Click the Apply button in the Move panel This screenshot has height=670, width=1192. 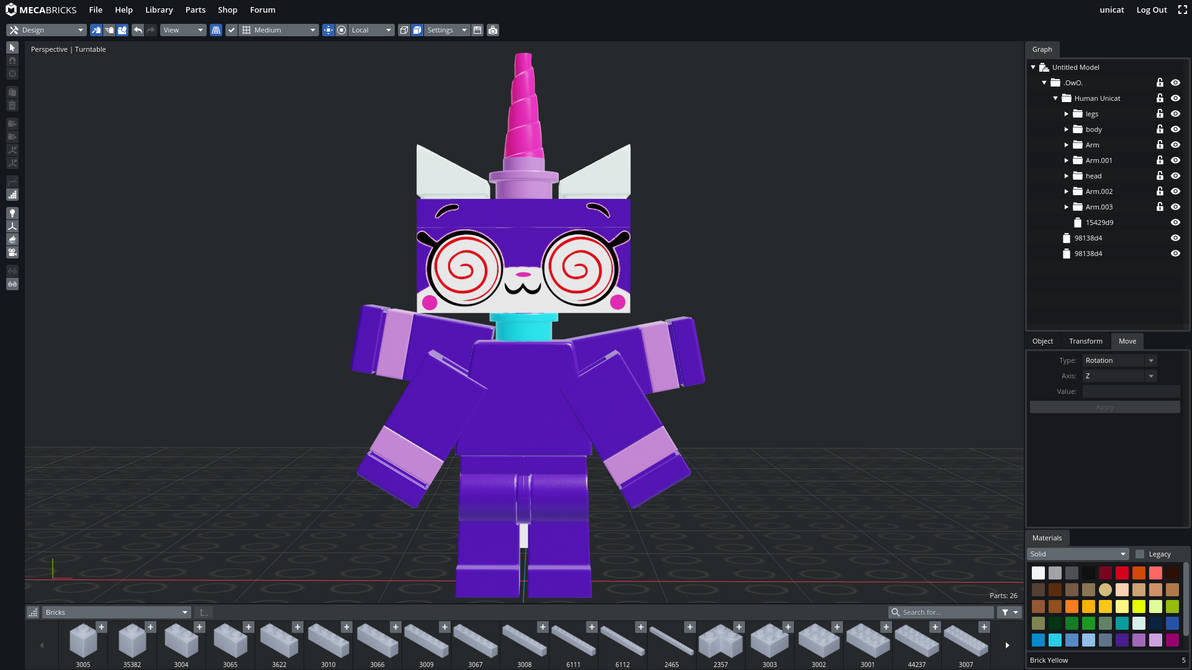(x=1104, y=406)
